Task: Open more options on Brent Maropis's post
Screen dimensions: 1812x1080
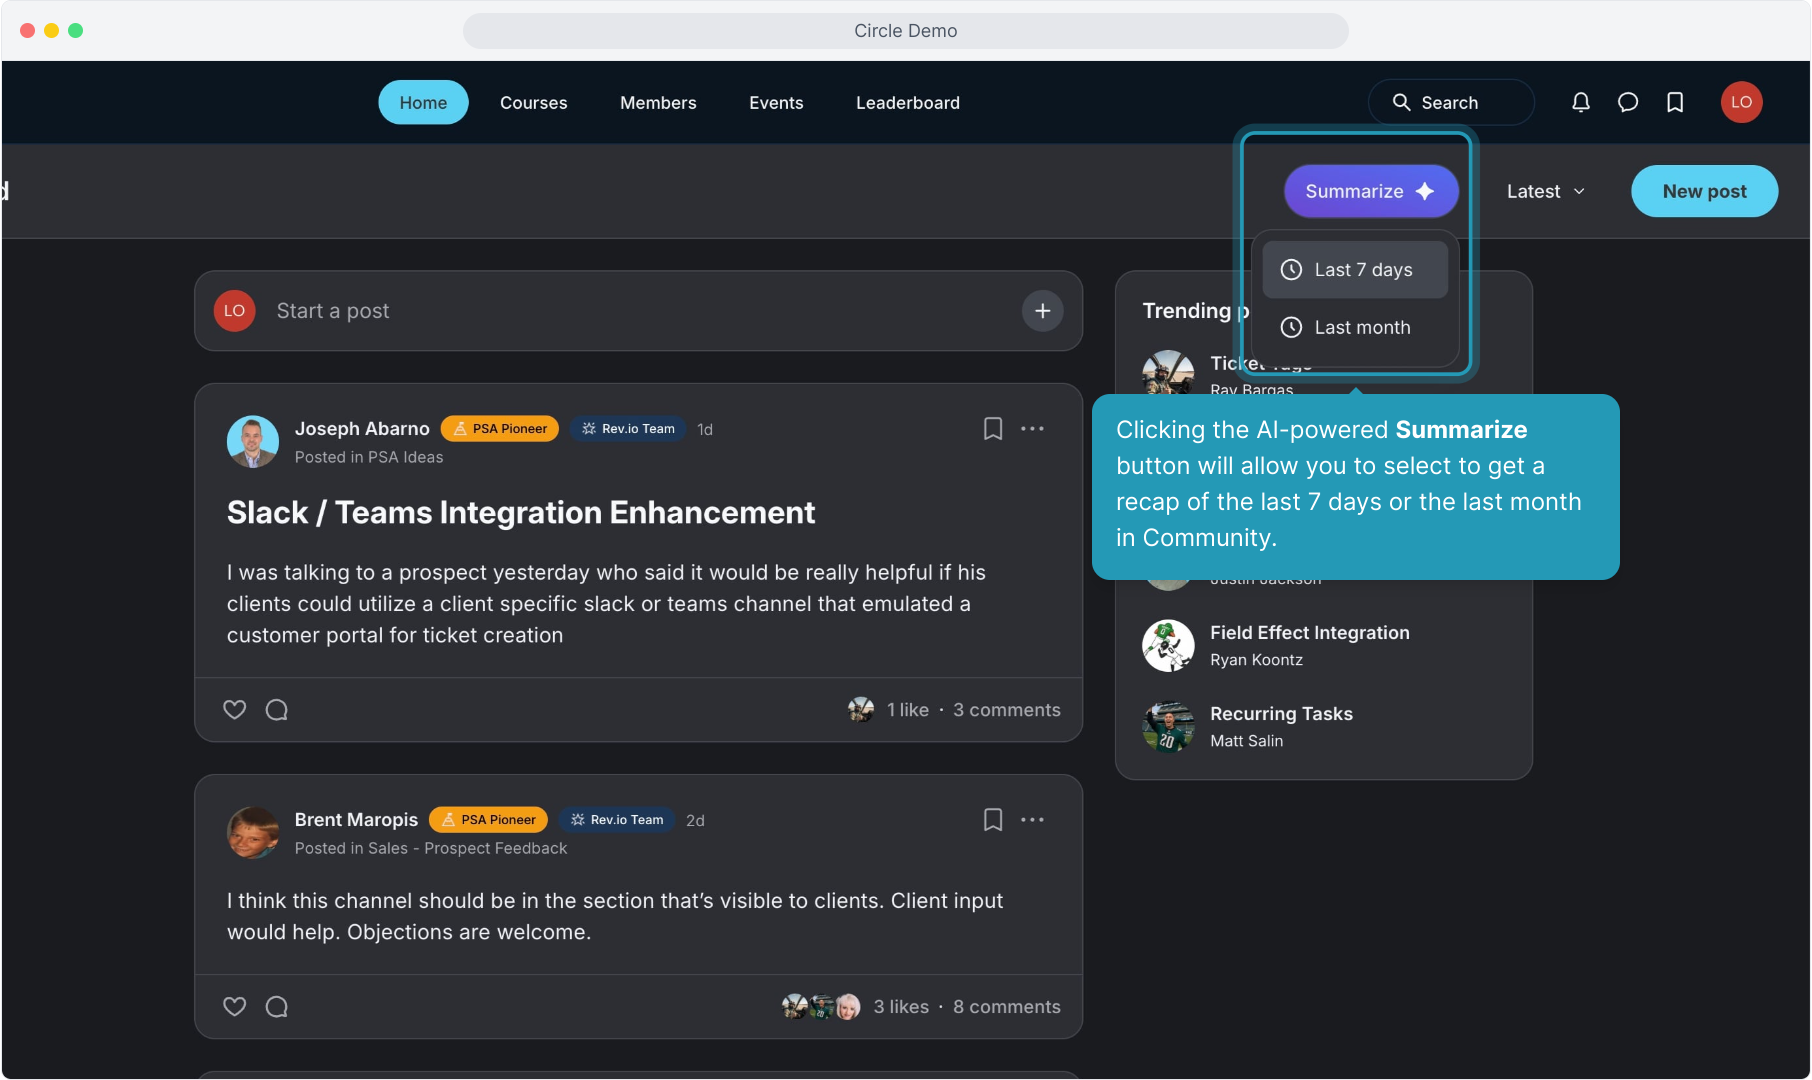Action: [1032, 820]
